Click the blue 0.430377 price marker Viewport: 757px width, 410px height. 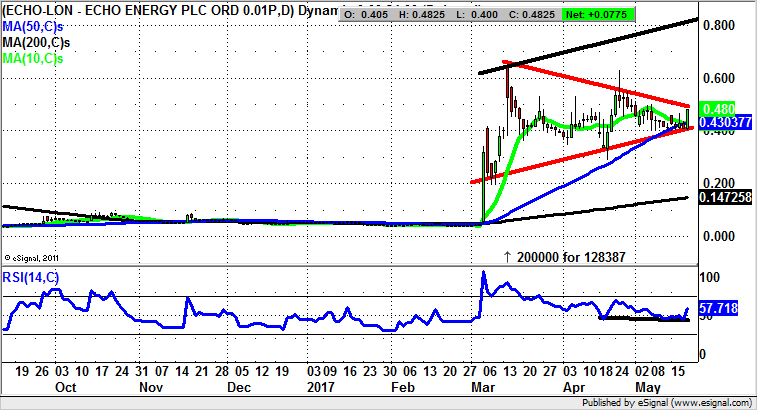(x=721, y=121)
